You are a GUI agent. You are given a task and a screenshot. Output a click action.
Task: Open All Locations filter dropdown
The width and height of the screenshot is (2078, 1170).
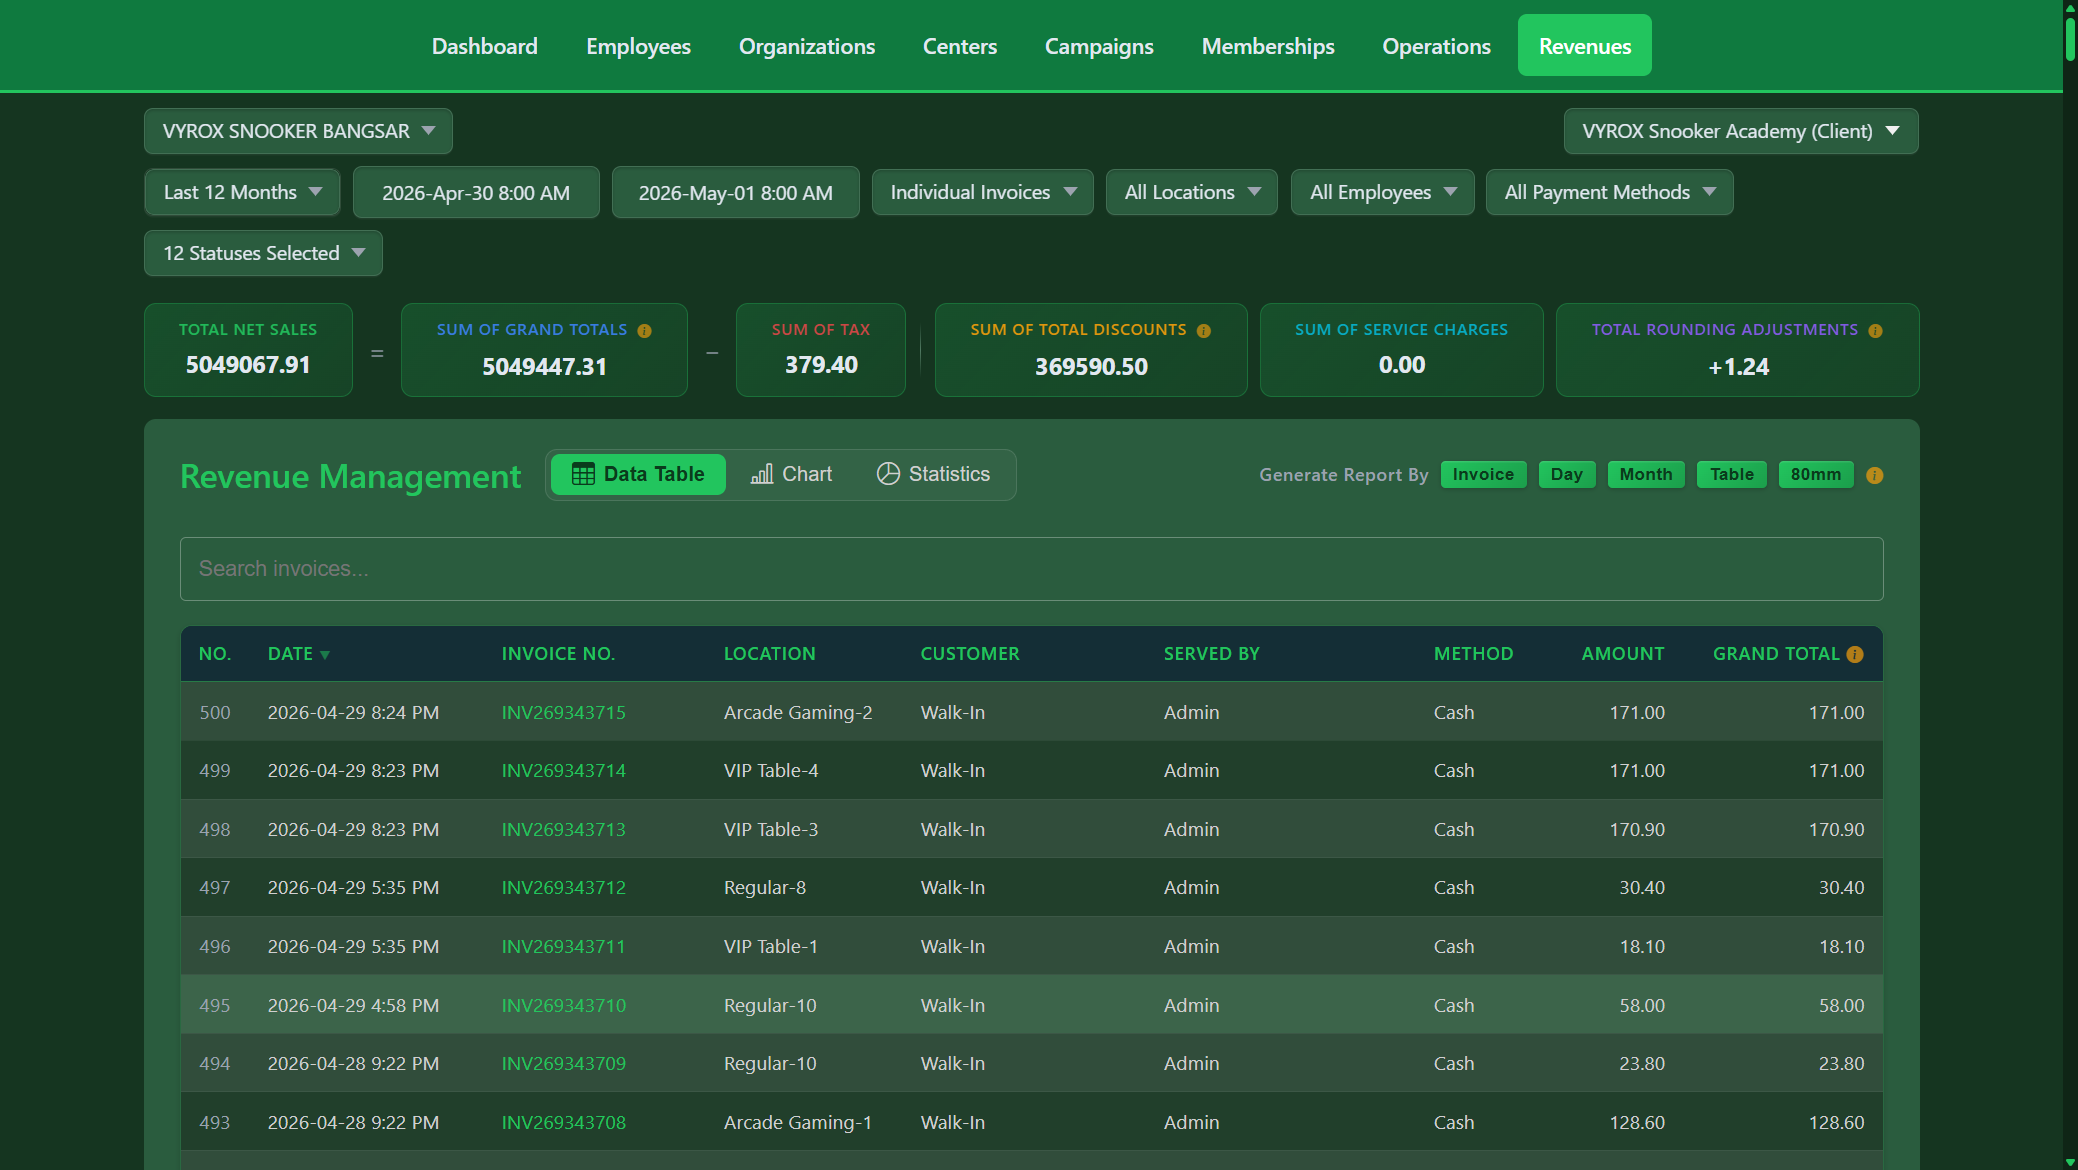pyautogui.click(x=1192, y=192)
